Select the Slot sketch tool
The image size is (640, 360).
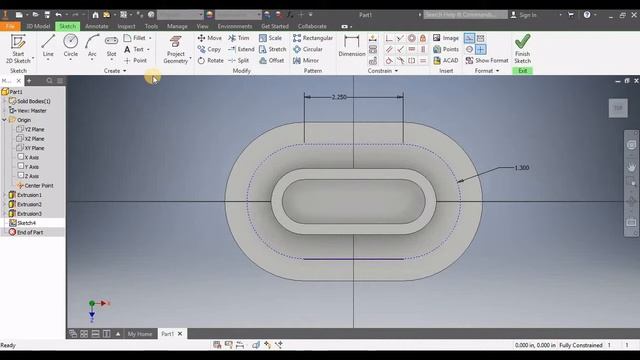tap(111, 46)
